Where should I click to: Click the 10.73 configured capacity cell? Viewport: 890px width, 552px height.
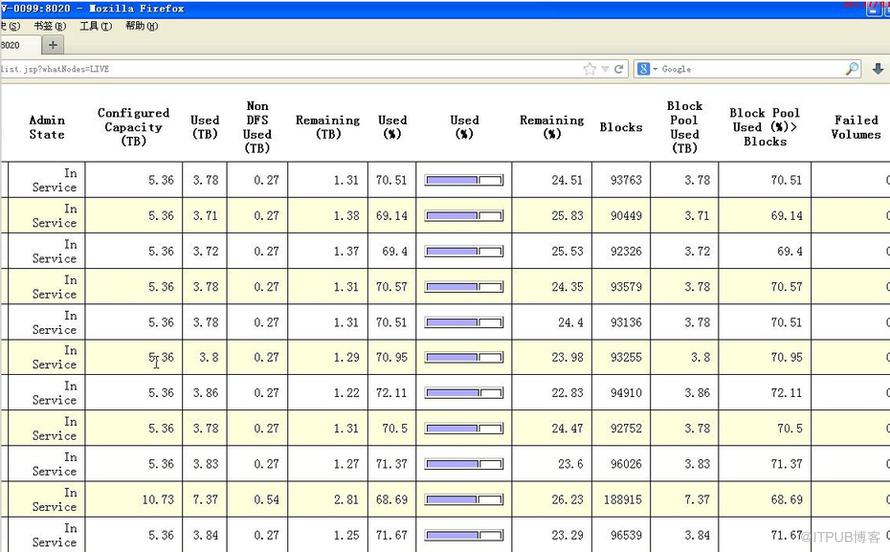point(134,500)
